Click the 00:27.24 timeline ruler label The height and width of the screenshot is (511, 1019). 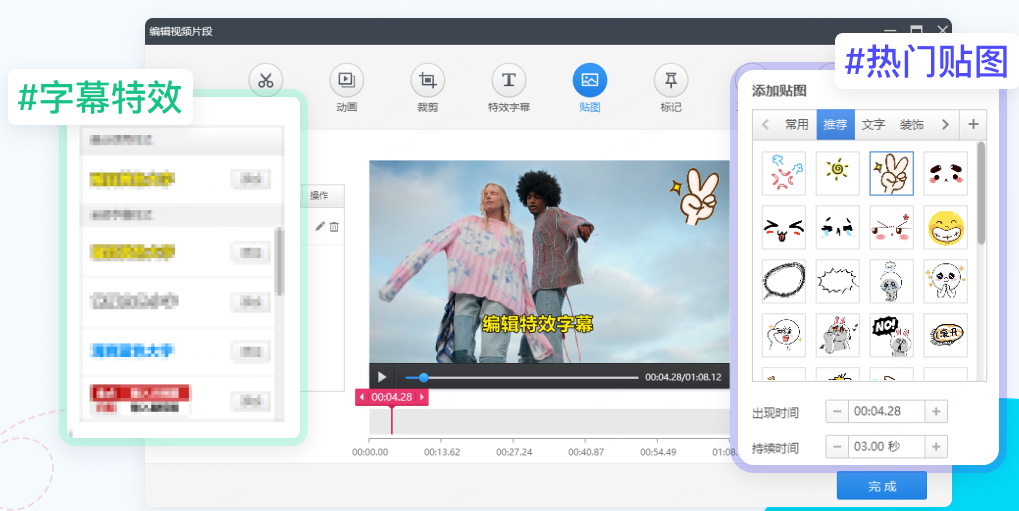tap(514, 452)
